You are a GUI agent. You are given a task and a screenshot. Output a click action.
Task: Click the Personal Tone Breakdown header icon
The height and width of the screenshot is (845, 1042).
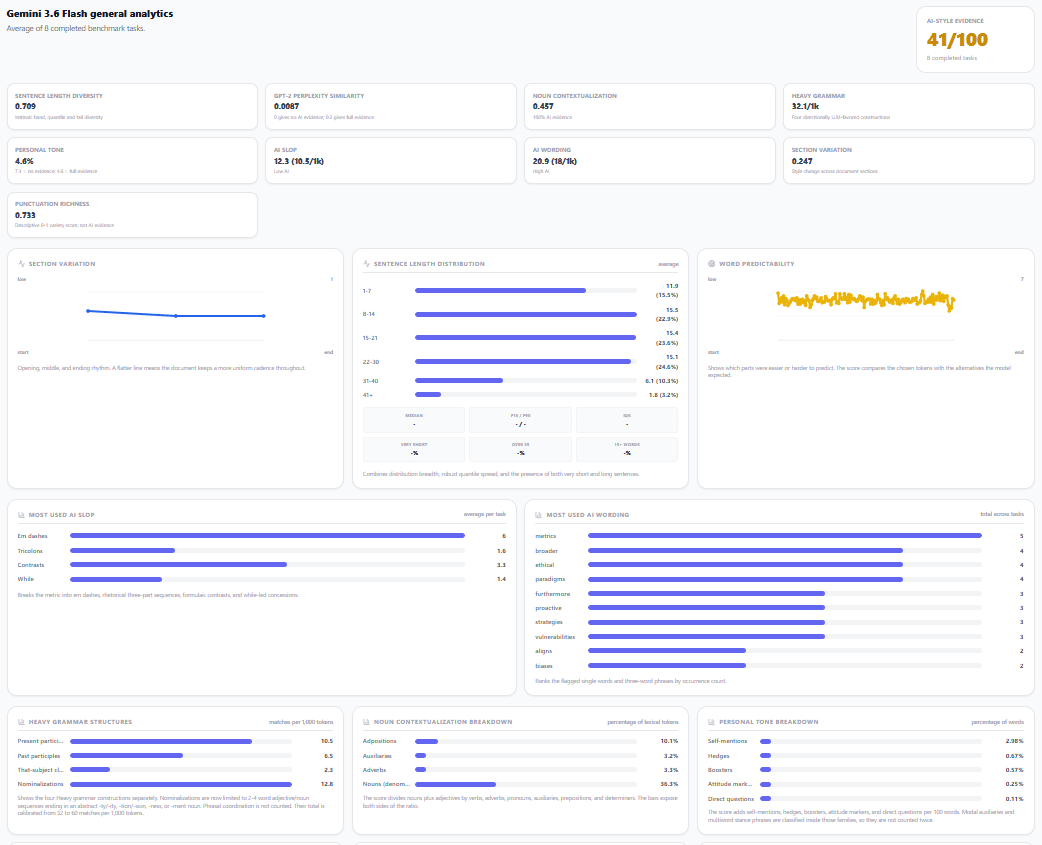pyautogui.click(x=712, y=721)
